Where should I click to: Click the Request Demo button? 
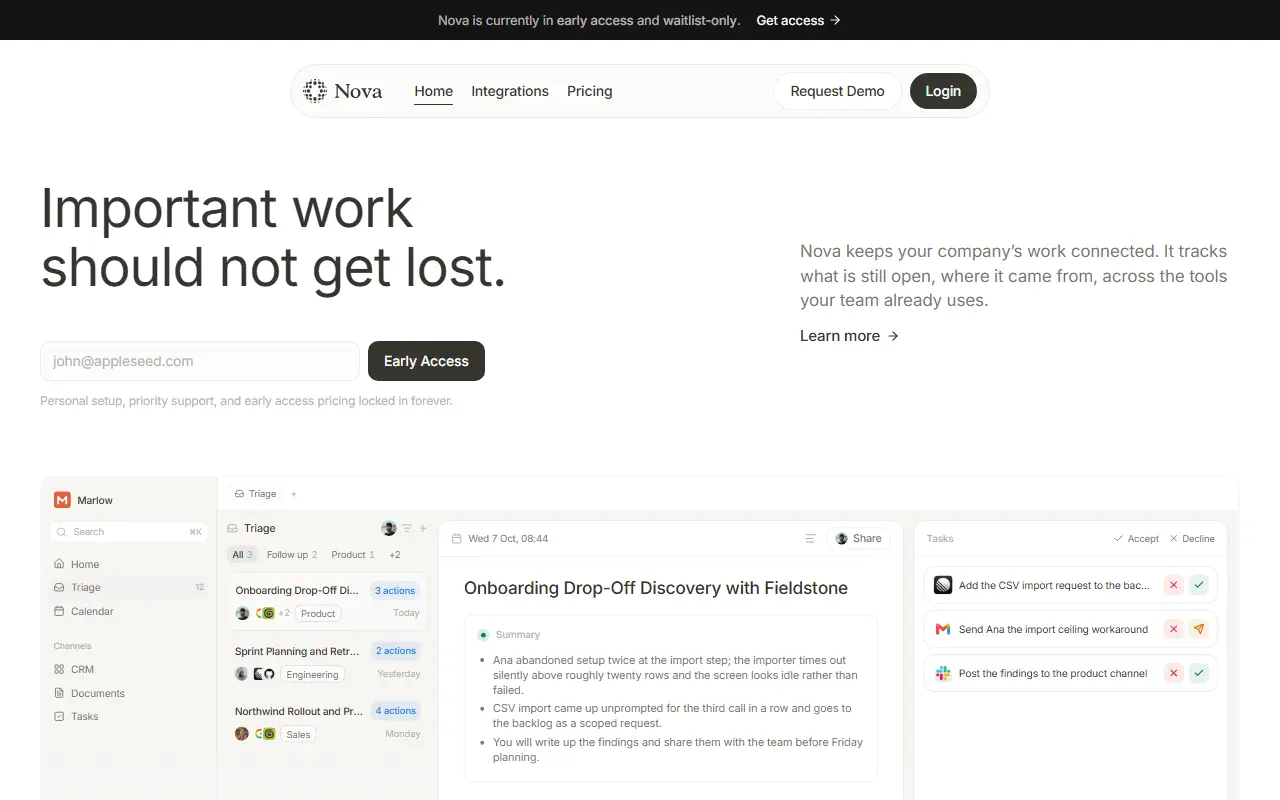pos(837,91)
